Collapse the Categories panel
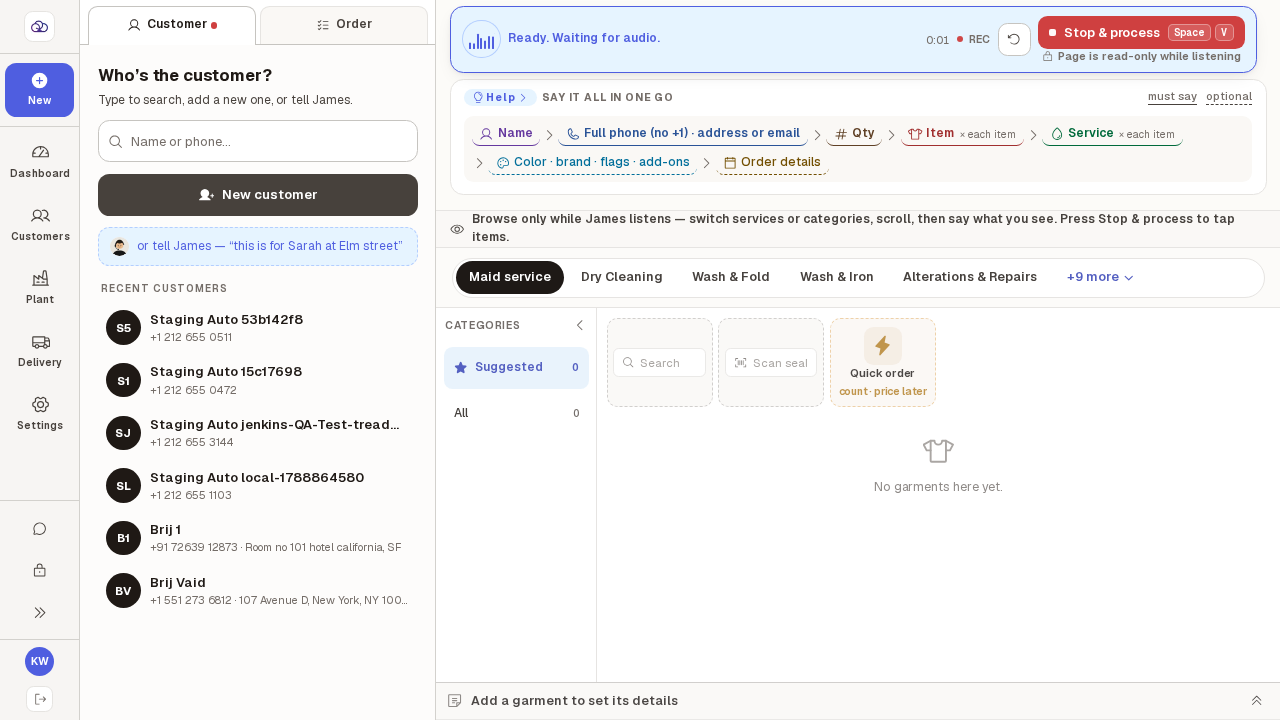1280x720 pixels. [579, 325]
